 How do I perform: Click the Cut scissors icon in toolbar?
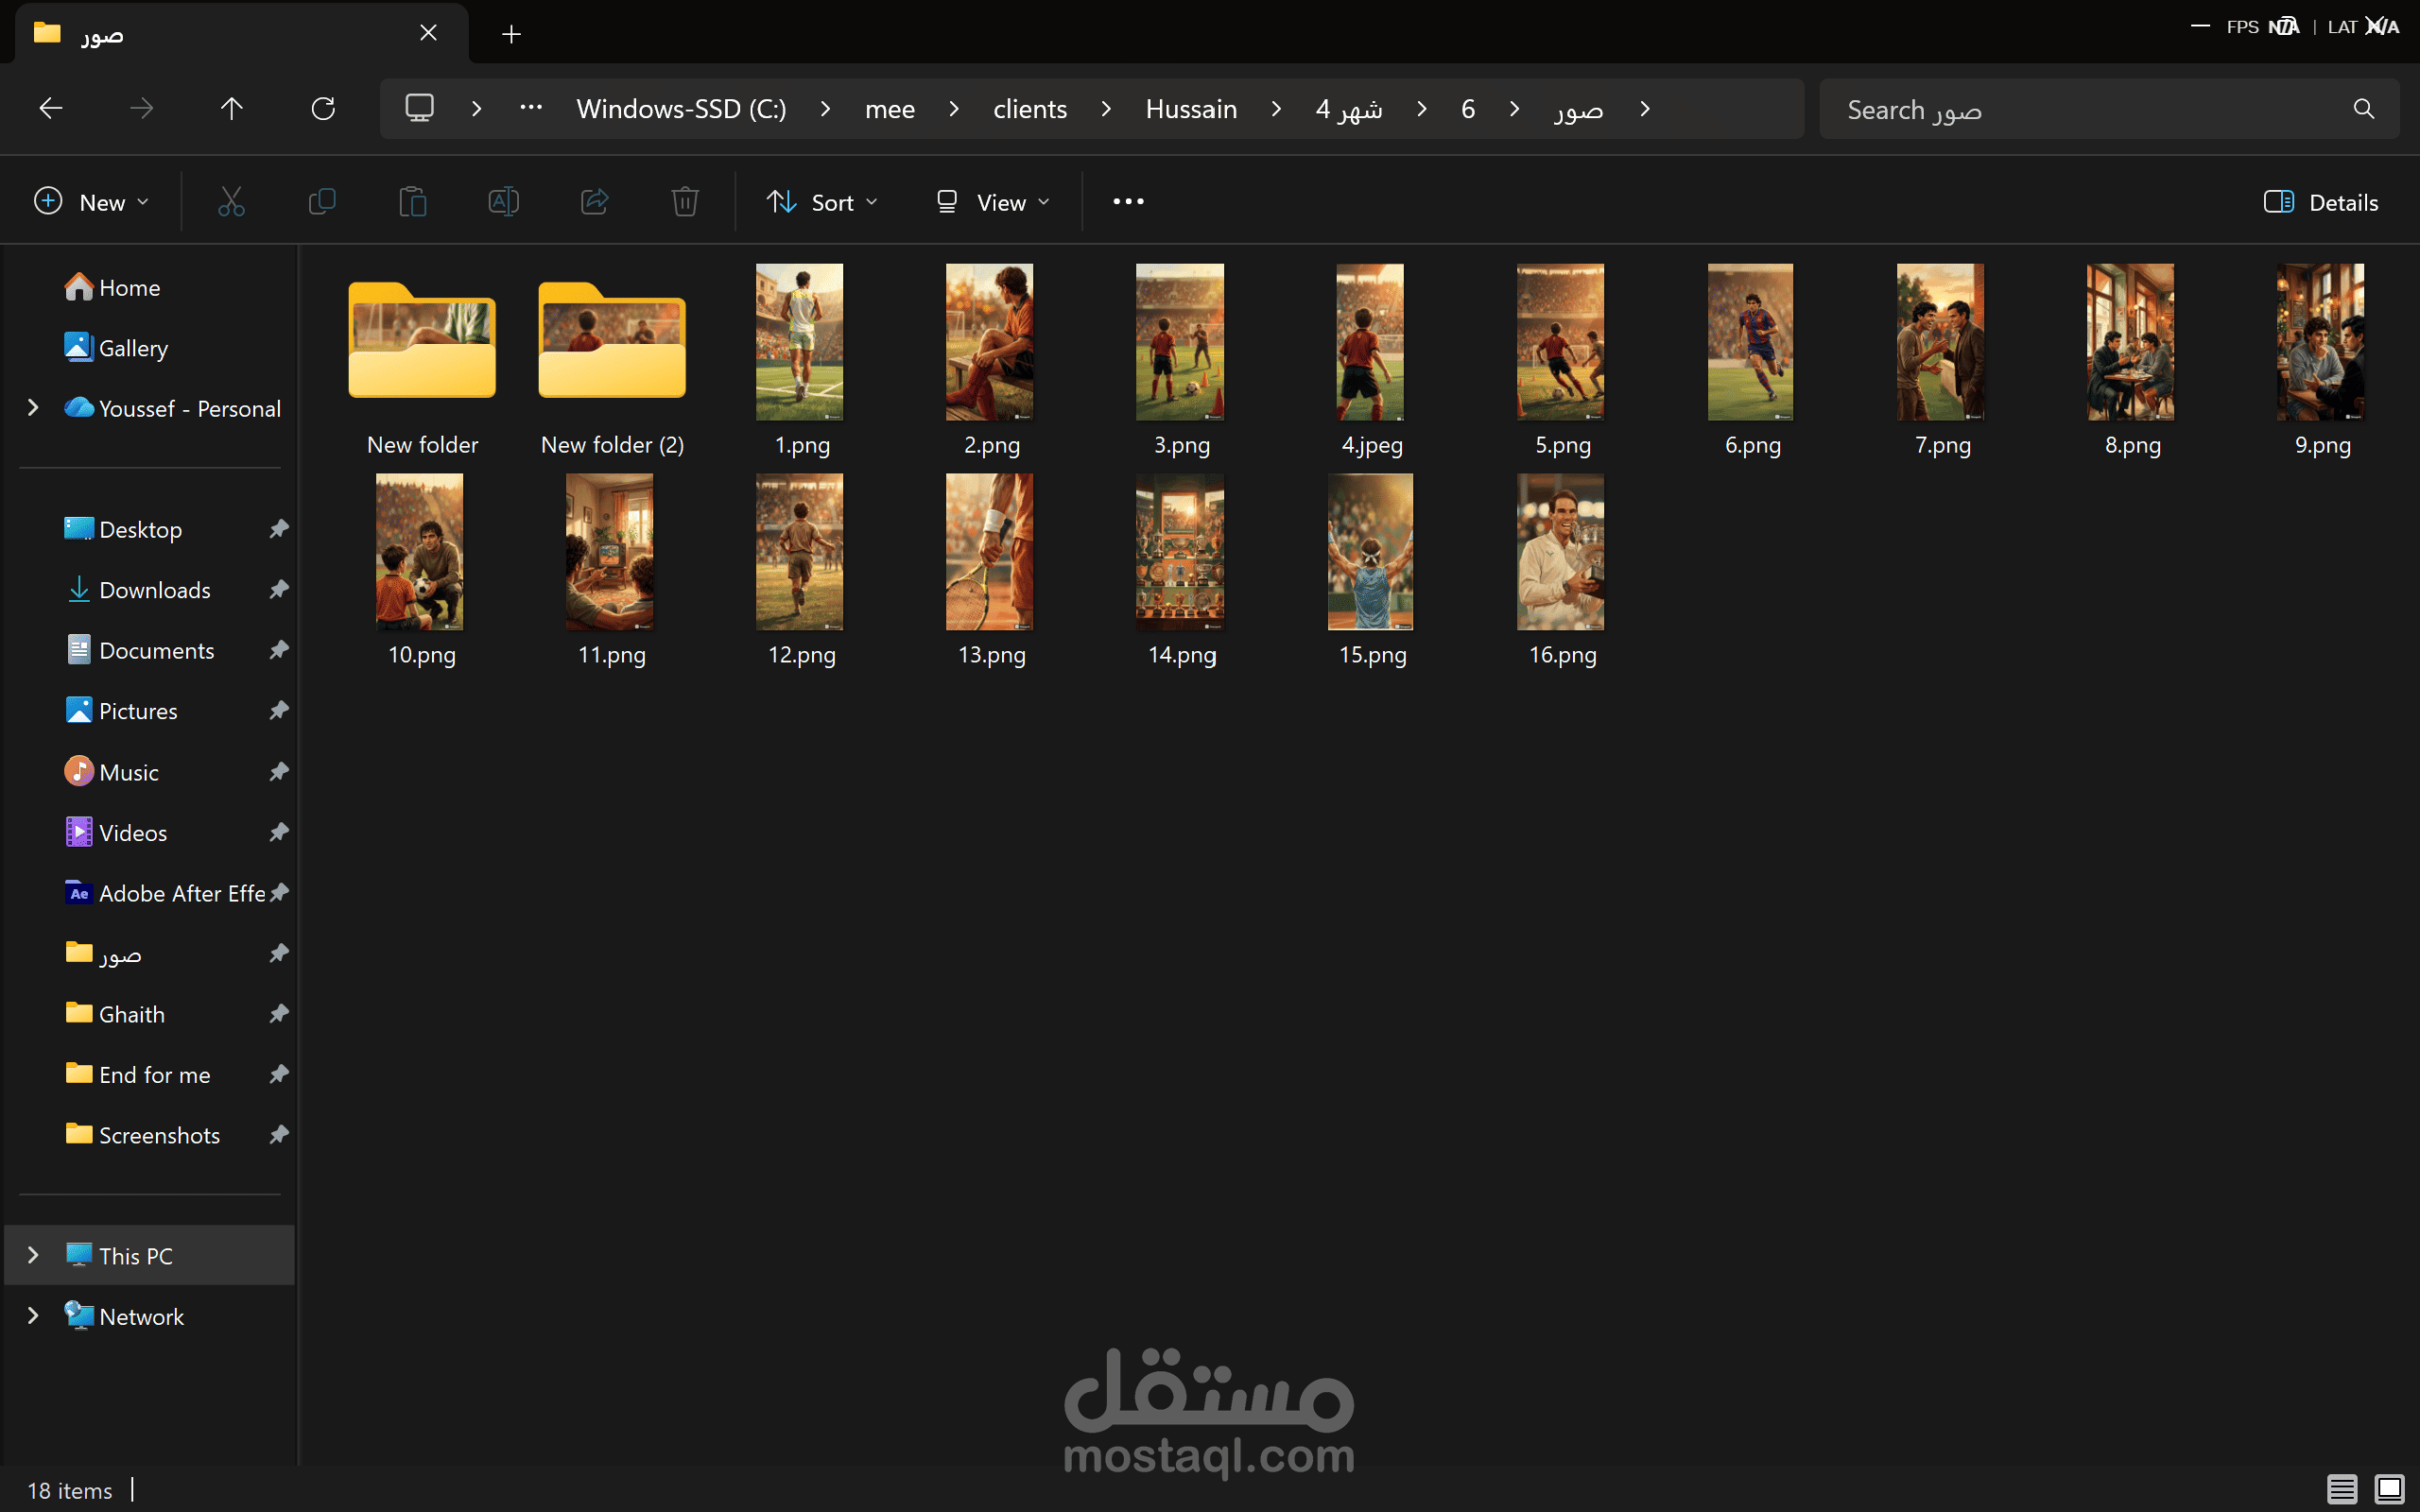(231, 202)
